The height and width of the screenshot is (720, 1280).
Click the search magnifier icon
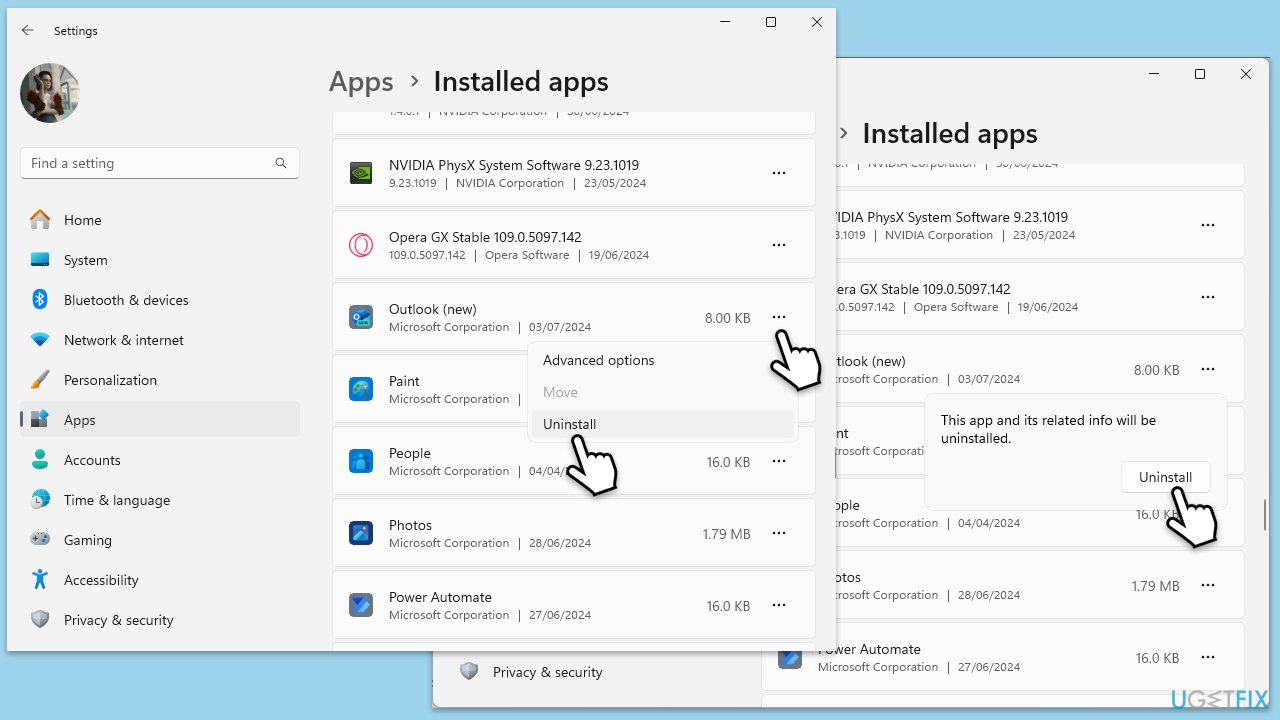pos(281,163)
